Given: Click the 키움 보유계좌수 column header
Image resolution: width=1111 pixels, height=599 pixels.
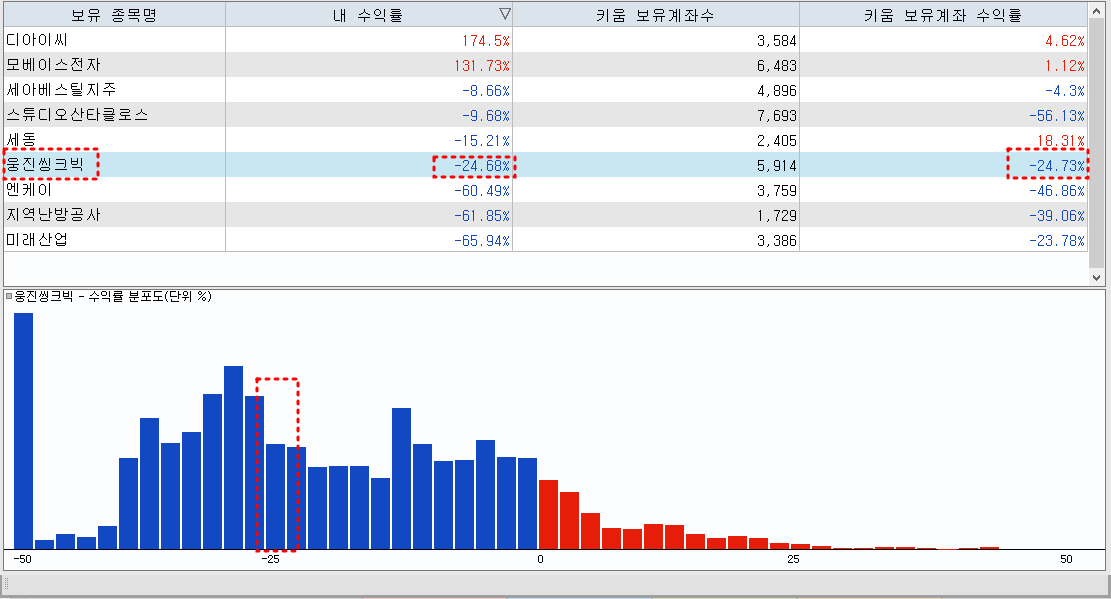Looking at the screenshot, I should click(x=655, y=15).
